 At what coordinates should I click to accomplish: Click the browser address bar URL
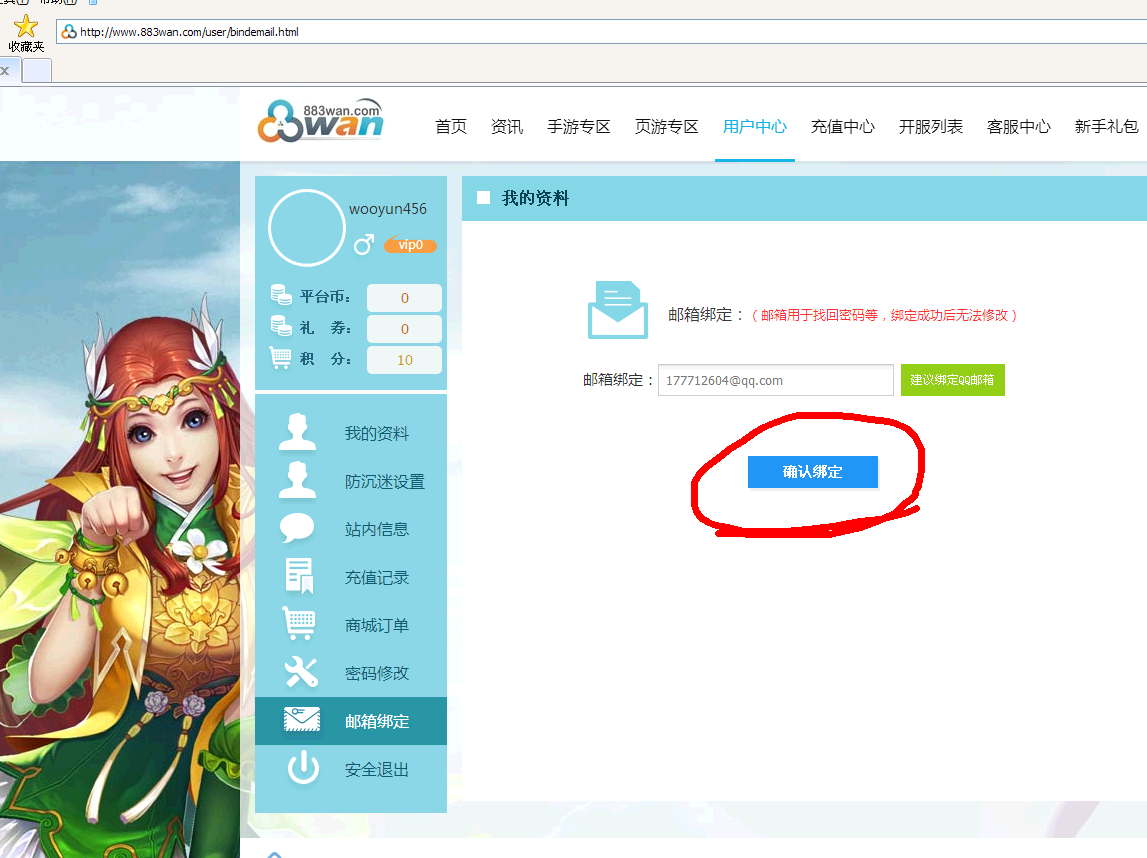click(x=189, y=32)
